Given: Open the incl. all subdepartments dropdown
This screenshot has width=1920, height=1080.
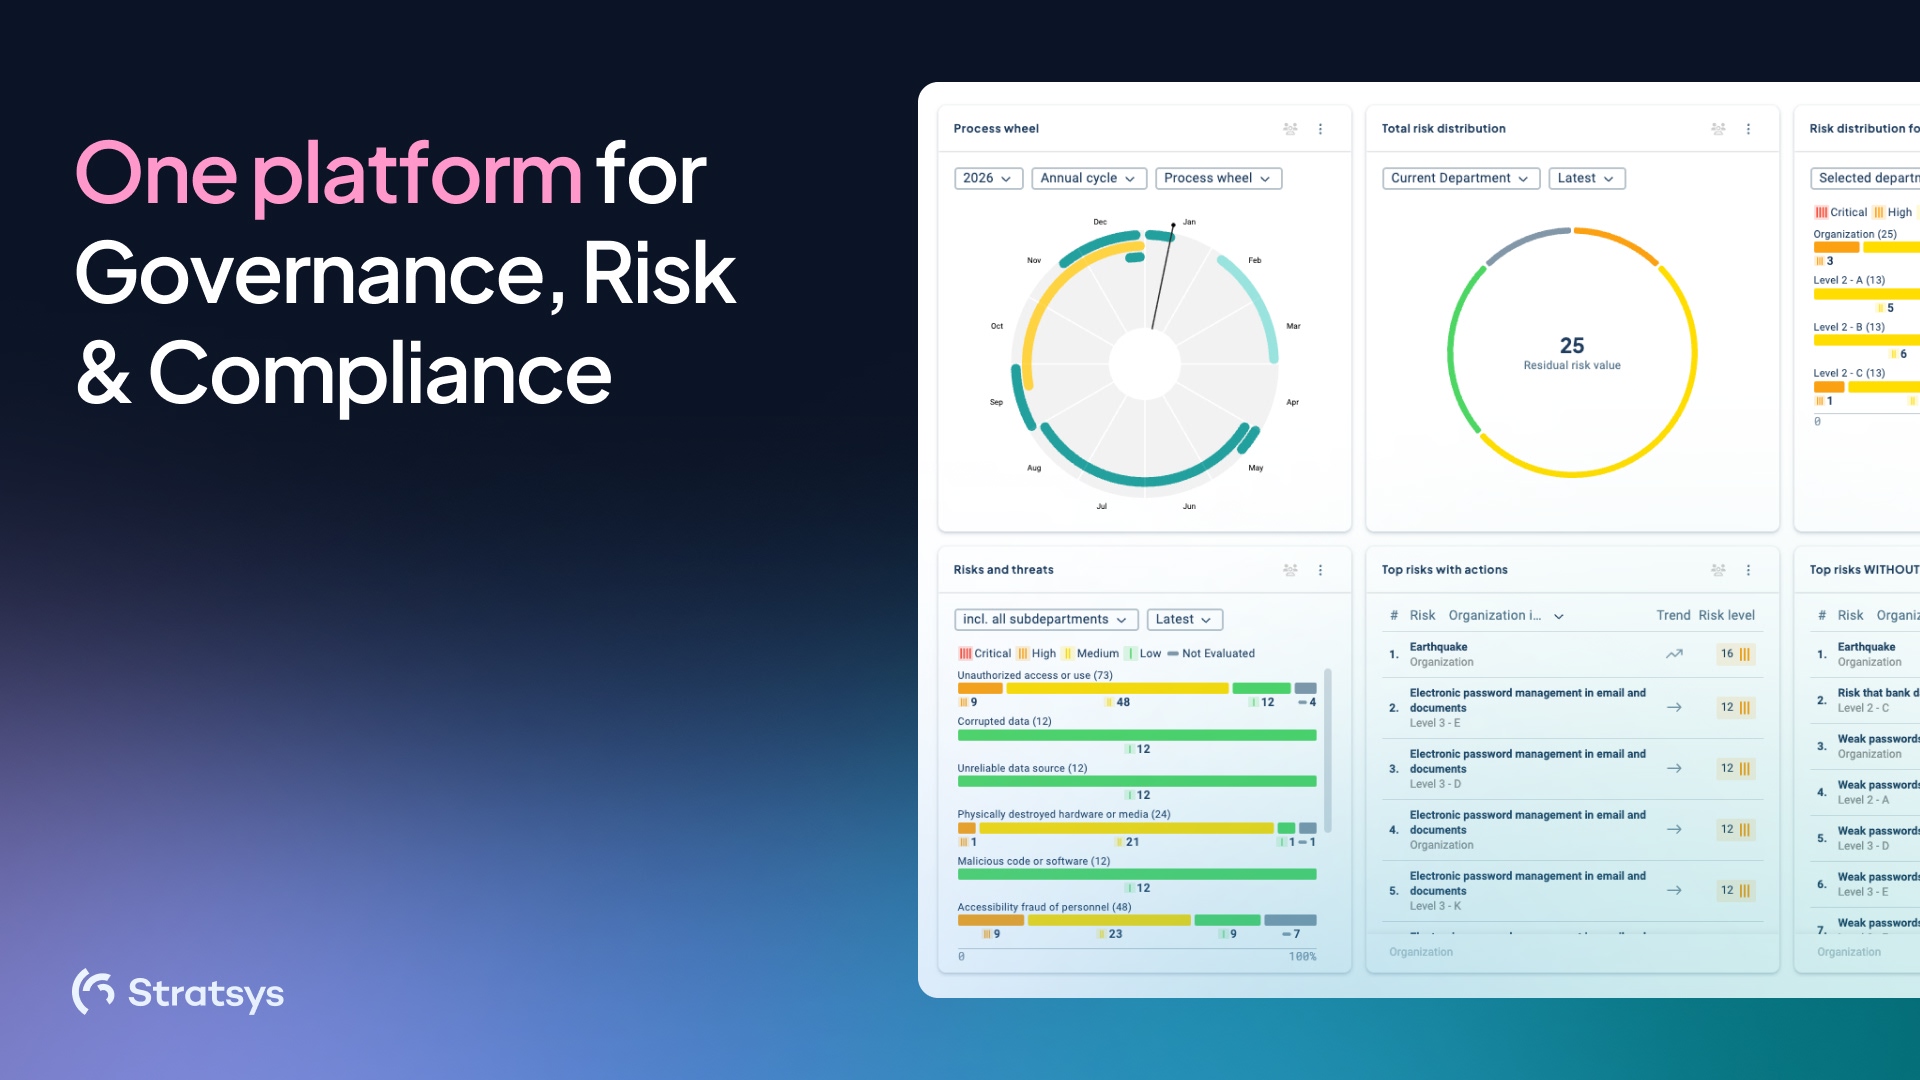Looking at the screenshot, I should pyautogui.click(x=1045, y=619).
